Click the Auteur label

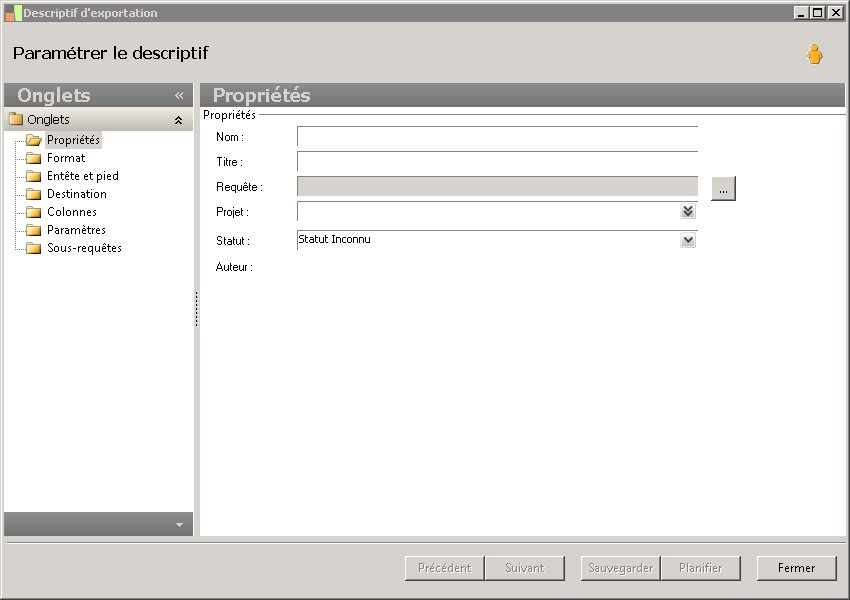tap(234, 267)
